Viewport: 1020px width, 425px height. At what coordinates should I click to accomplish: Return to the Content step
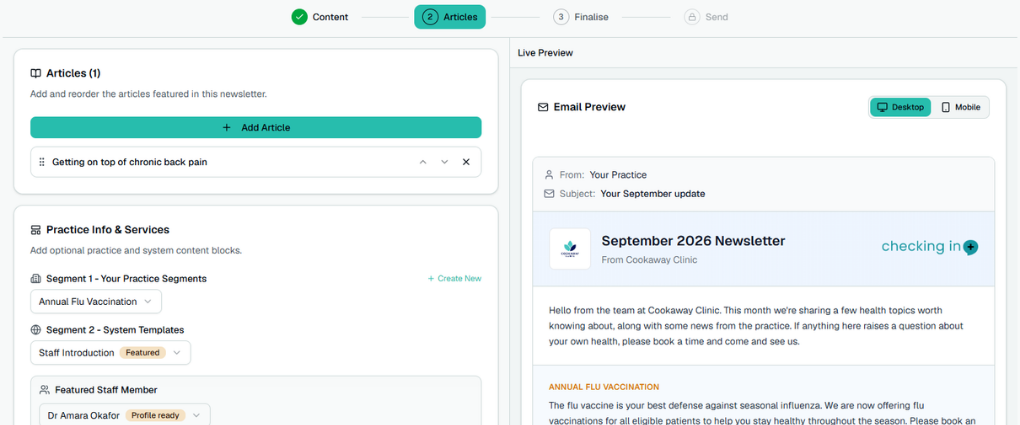[320, 17]
